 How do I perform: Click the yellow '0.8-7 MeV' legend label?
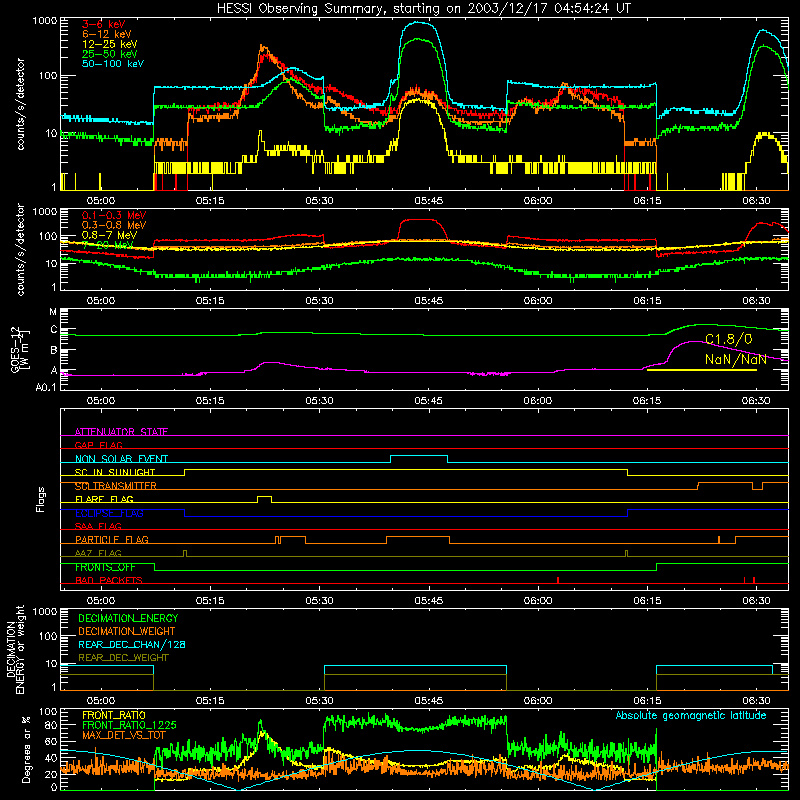109,235
